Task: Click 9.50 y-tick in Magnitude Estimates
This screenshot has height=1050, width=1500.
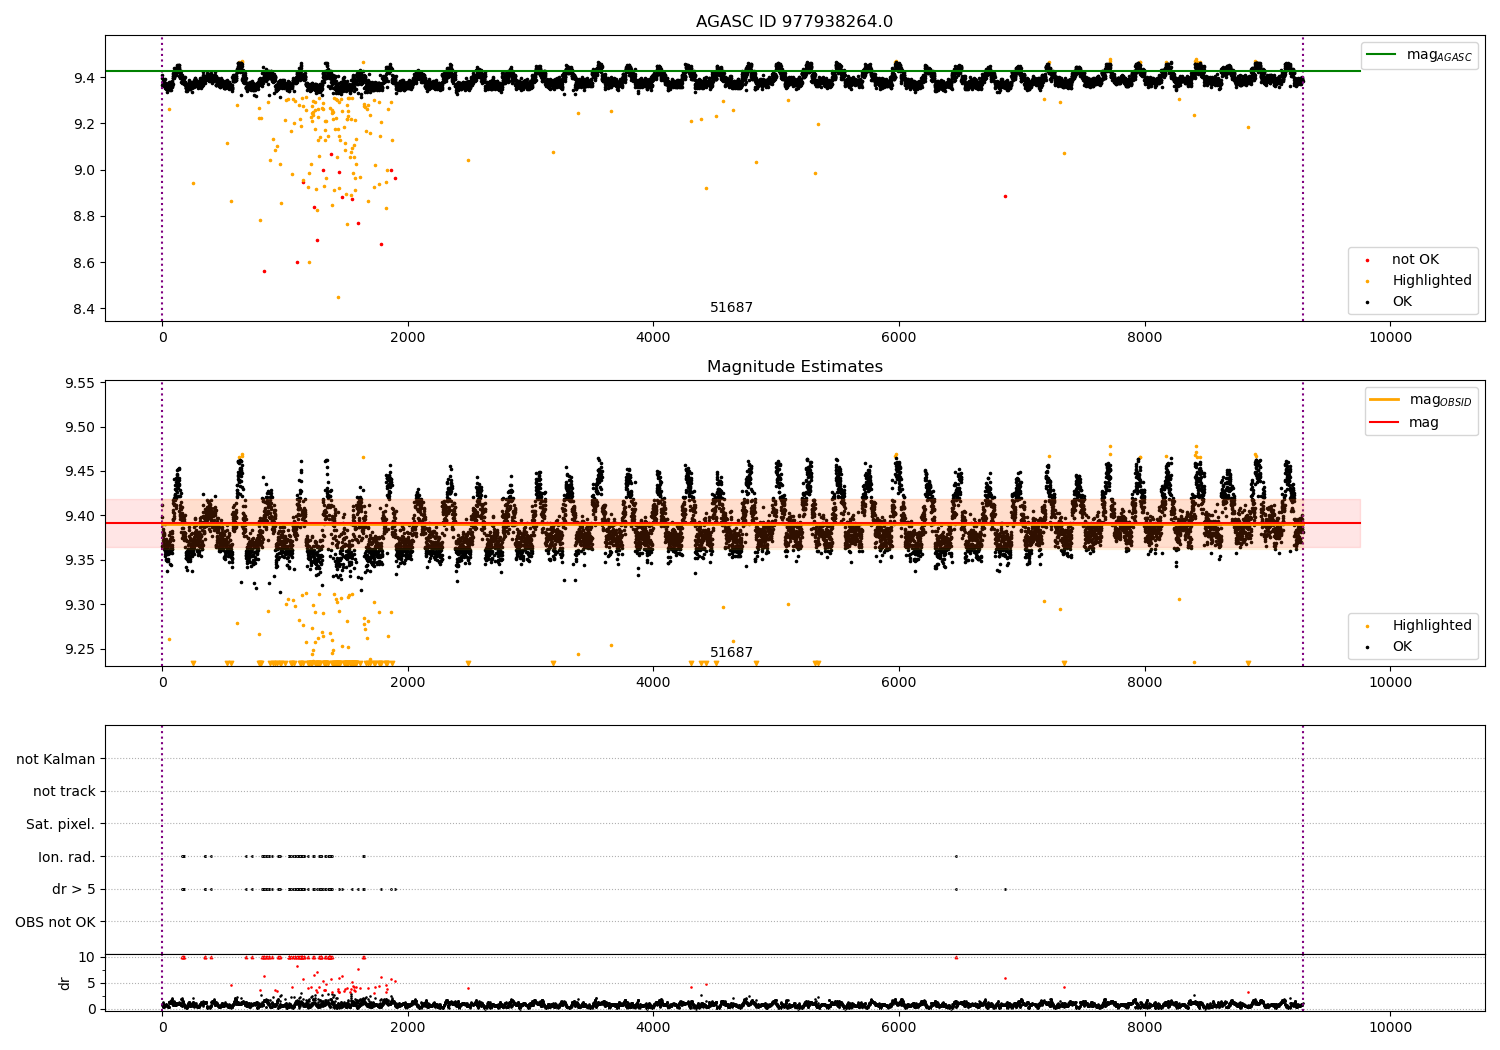Action: pos(80,428)
